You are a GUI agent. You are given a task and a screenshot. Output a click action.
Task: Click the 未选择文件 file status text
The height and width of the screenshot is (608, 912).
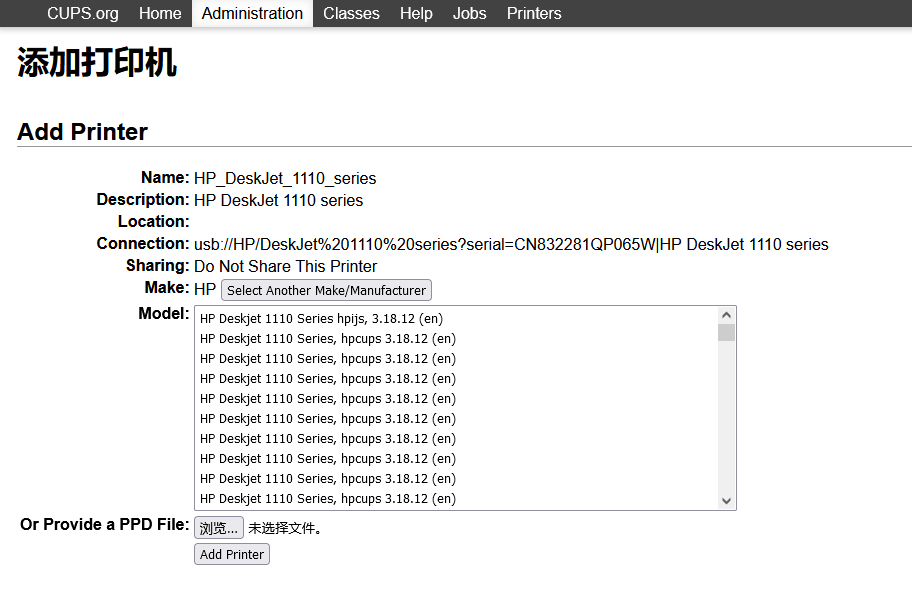[x=285, y=528]
